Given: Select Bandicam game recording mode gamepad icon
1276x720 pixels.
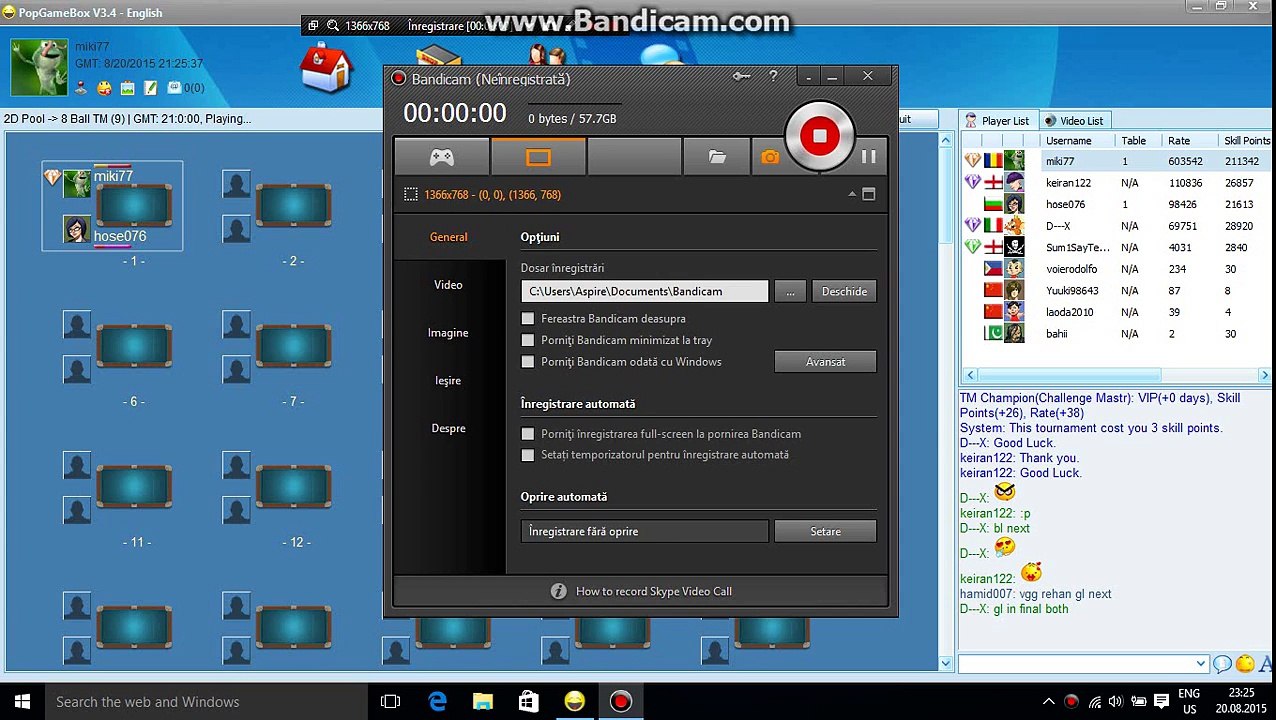Looking at the screenshot, I should (442, 157).
